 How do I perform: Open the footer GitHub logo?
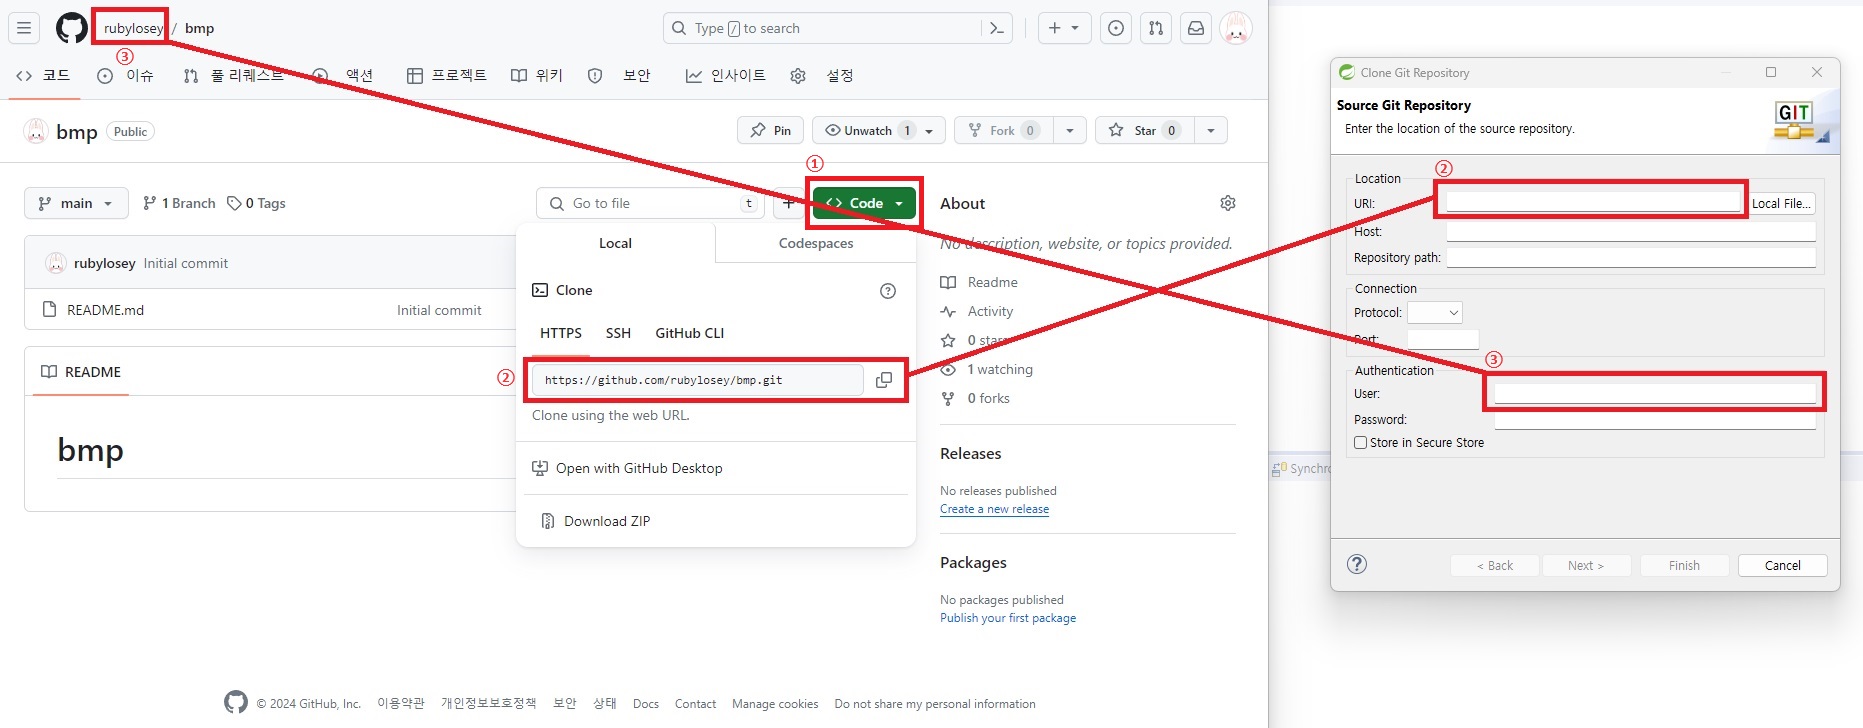pos(236,702)
